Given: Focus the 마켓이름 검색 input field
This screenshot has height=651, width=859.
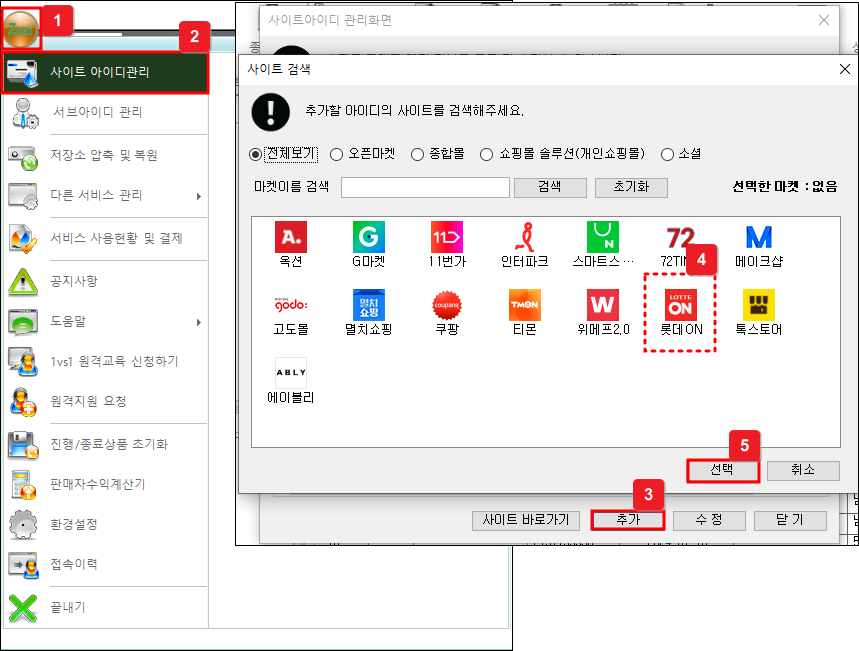Looking at the screenshot, I should [x=425, y=187].
